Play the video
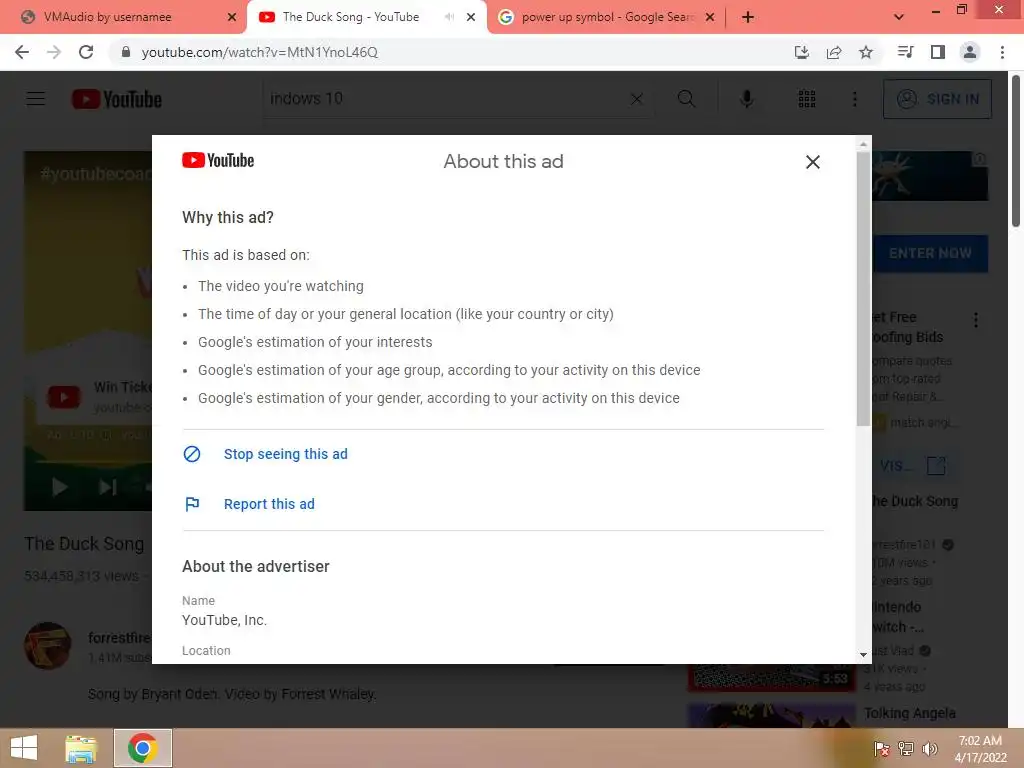1024x768 pixels. (59, 487)
